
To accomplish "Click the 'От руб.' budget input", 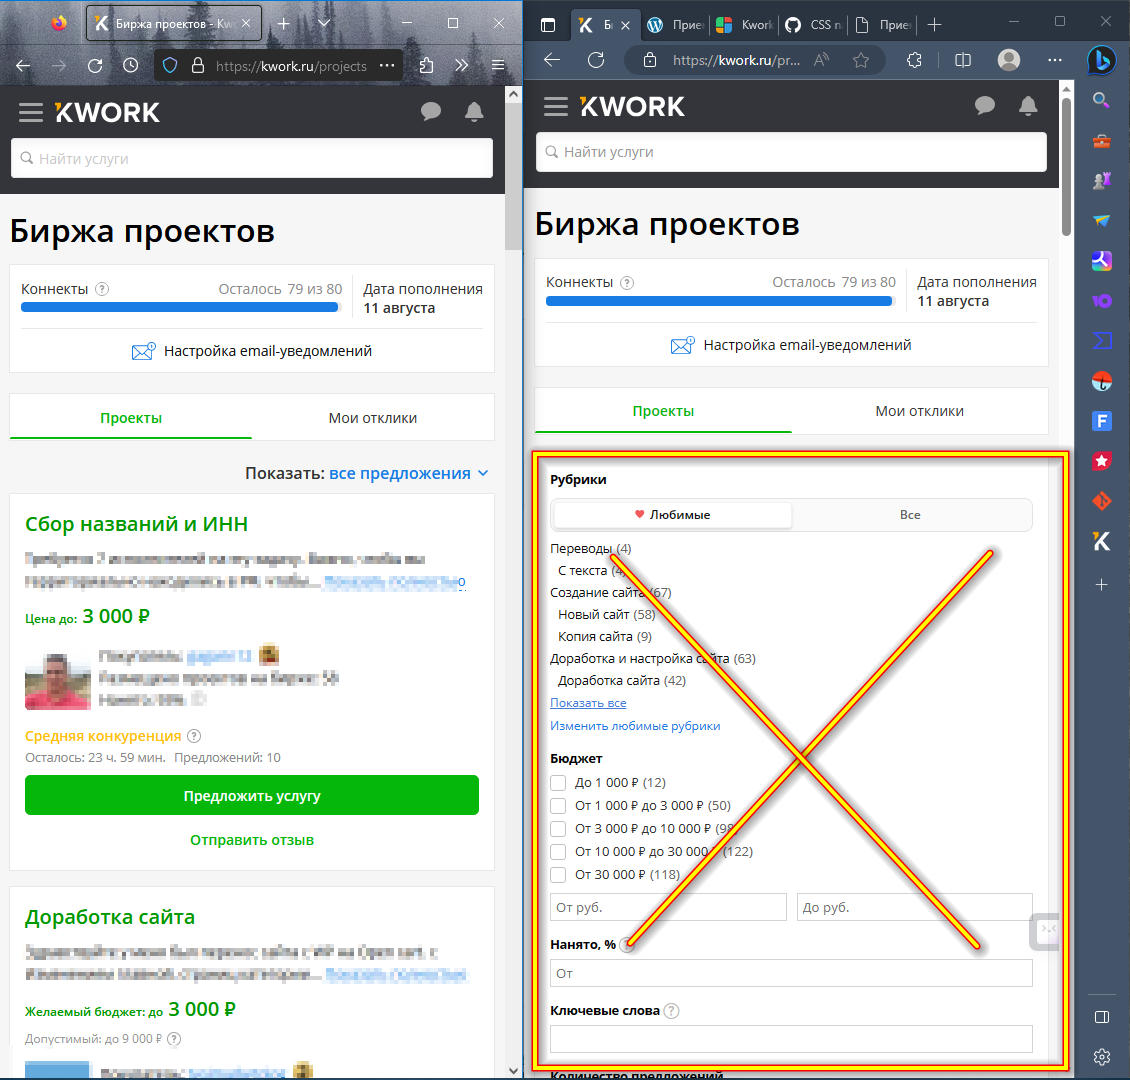I will click(668, 907).
